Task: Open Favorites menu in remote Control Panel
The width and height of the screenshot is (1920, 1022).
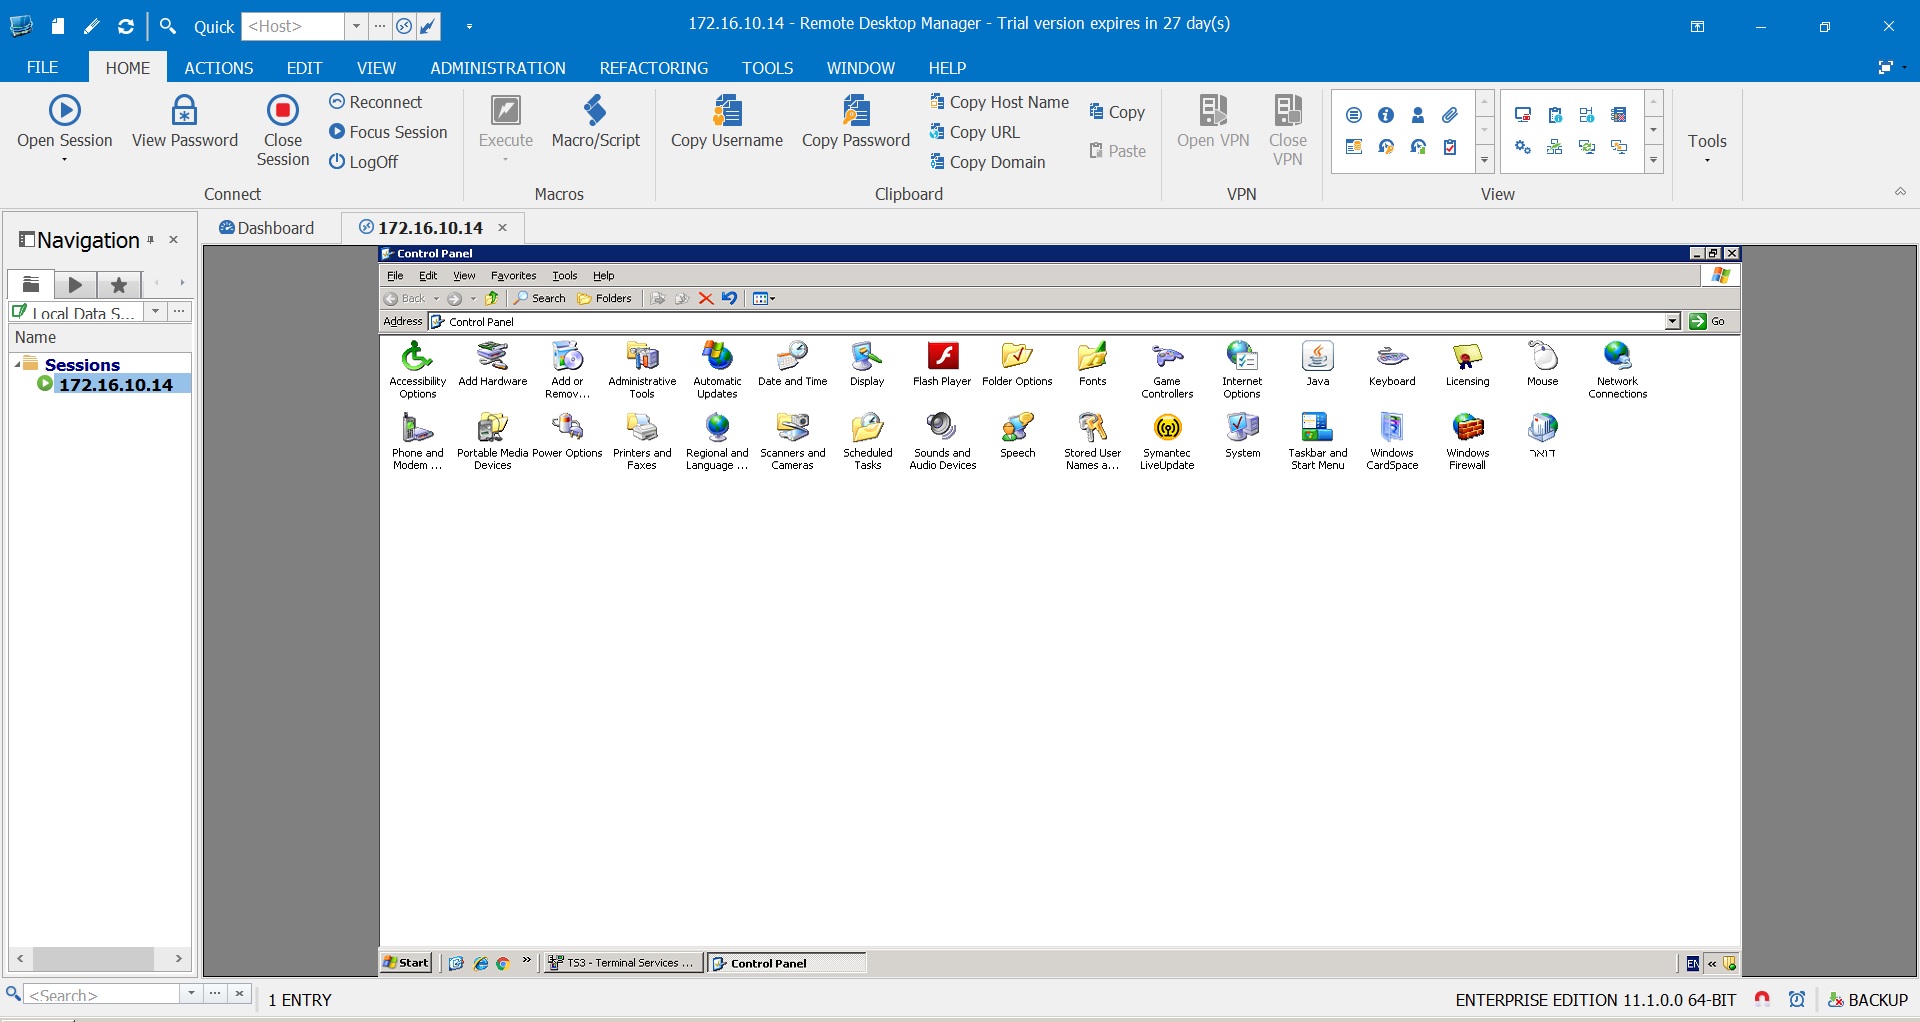Action: pyautogui.click(x=513, y=275)
